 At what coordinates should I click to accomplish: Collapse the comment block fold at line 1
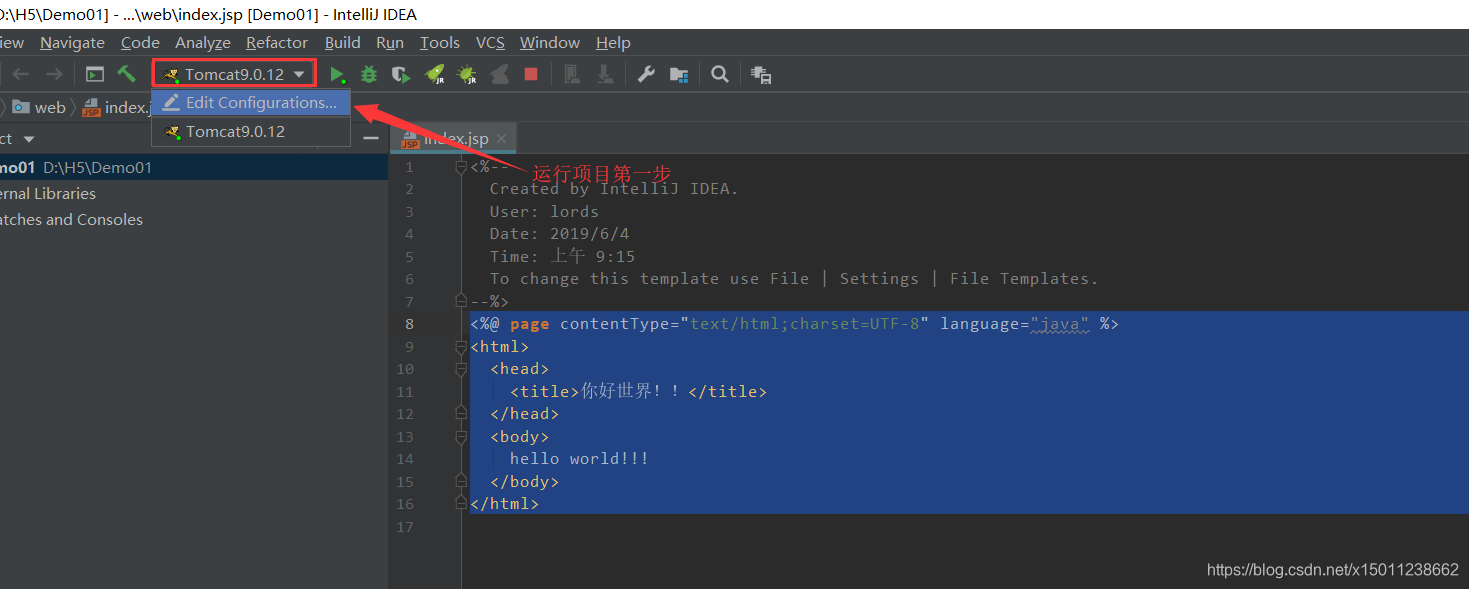pyautogui.click(x=461, y=166)
